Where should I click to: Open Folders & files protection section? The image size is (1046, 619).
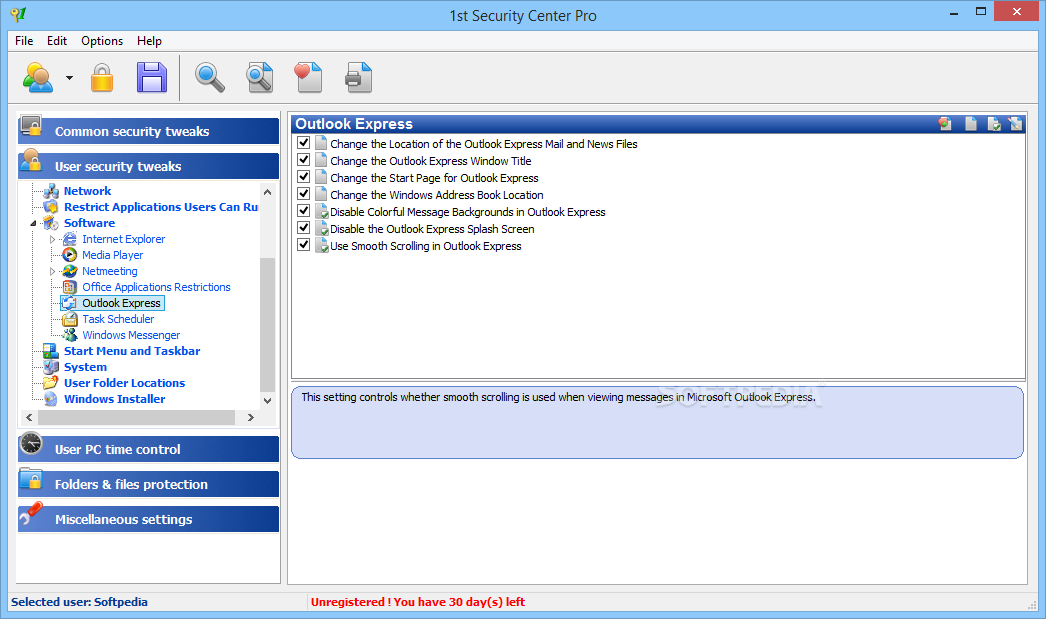pyautogui.click(x=148, y=484)
